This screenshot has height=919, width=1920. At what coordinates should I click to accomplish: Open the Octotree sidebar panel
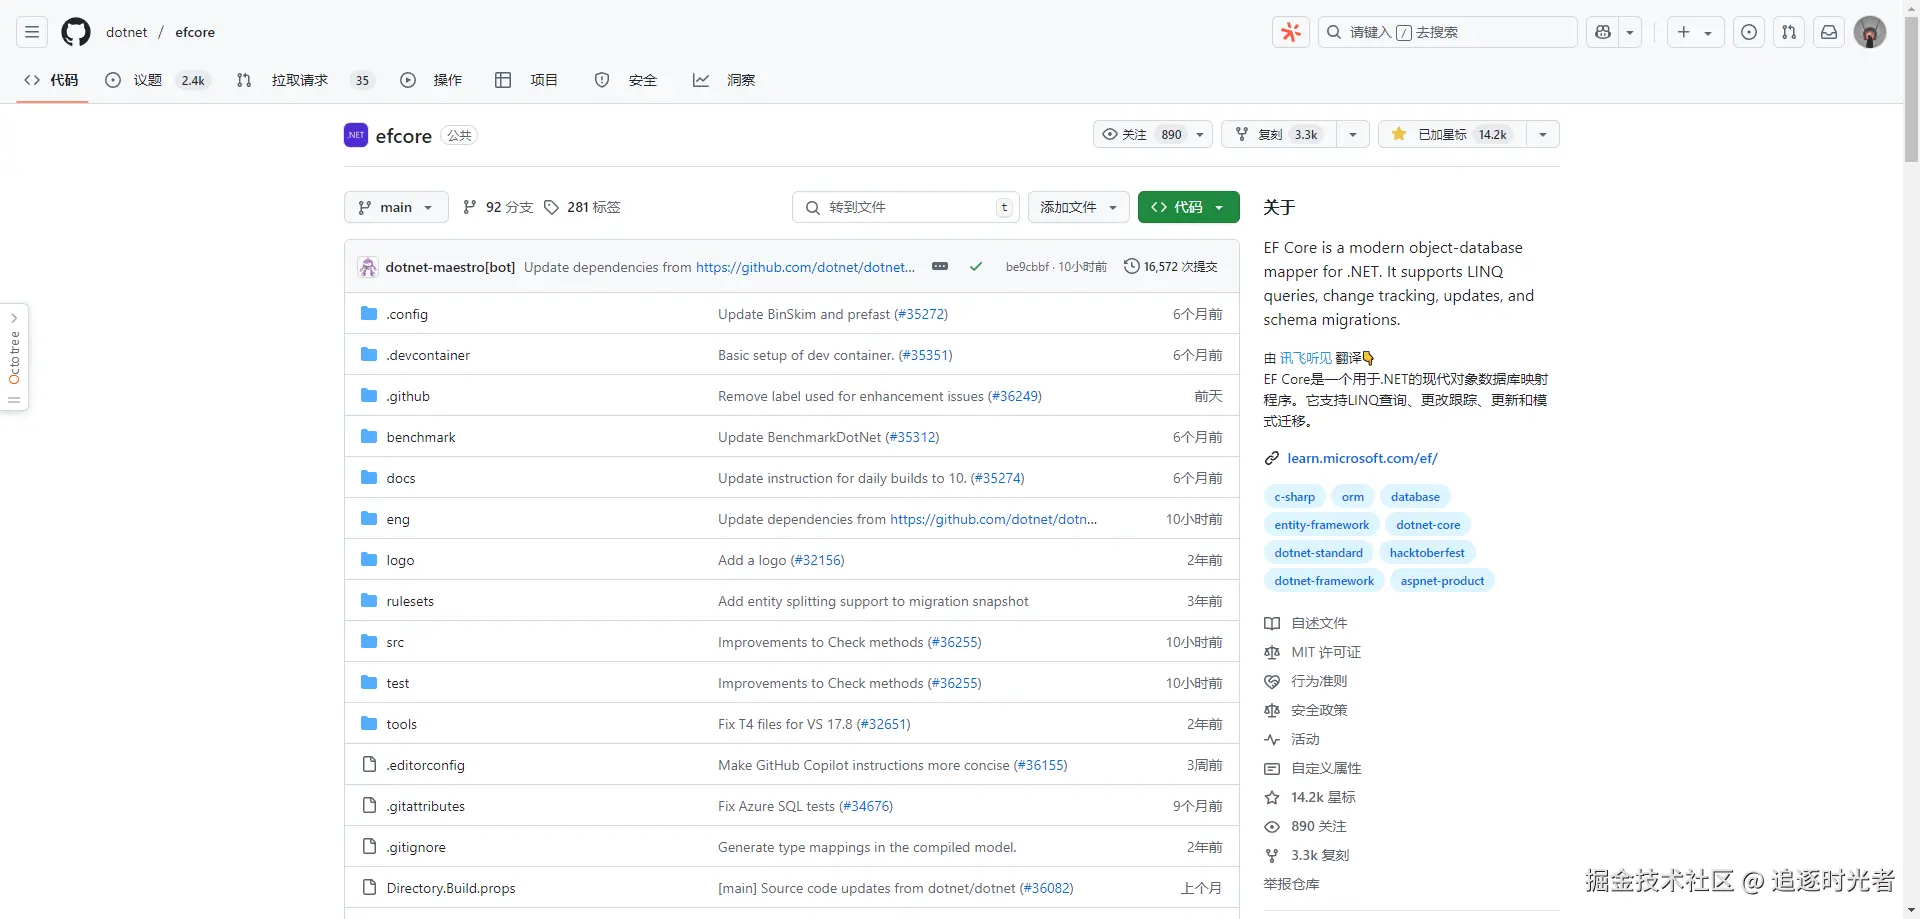click(14, 357)
